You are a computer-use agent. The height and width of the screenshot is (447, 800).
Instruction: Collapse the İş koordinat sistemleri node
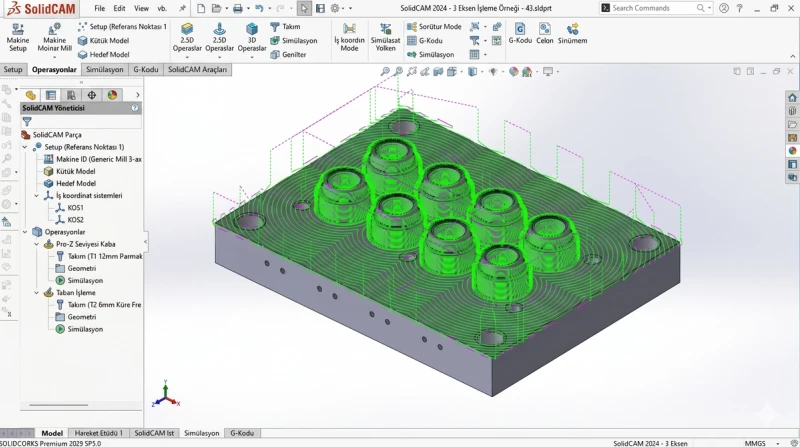coord(37,195)
